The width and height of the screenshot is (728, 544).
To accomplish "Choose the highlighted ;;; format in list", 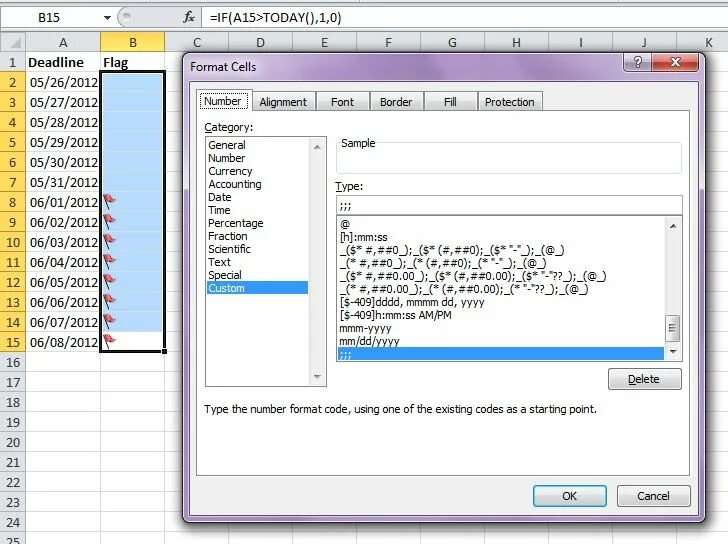I will [x=500, y=354].
